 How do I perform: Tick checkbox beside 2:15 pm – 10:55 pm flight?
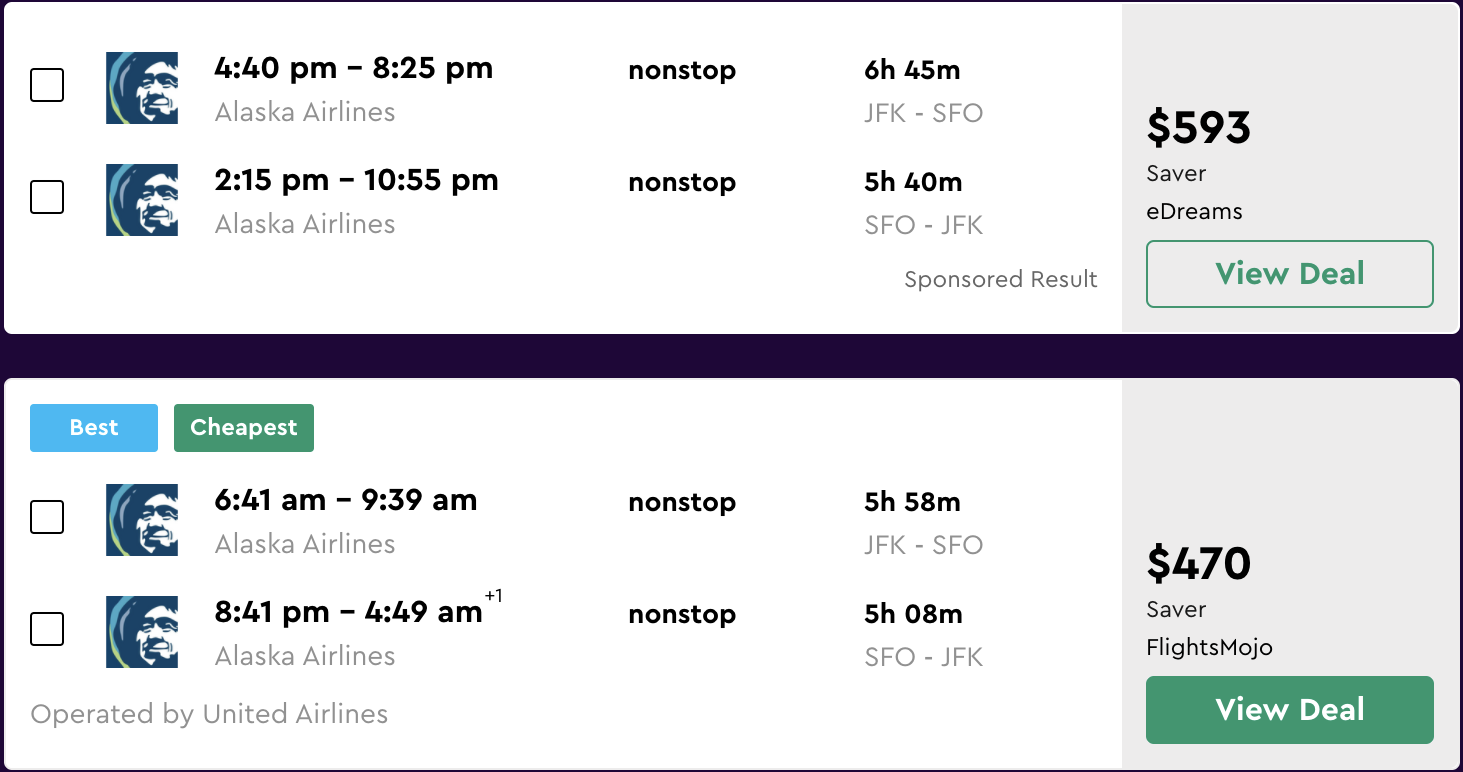(x=47, y=197)
